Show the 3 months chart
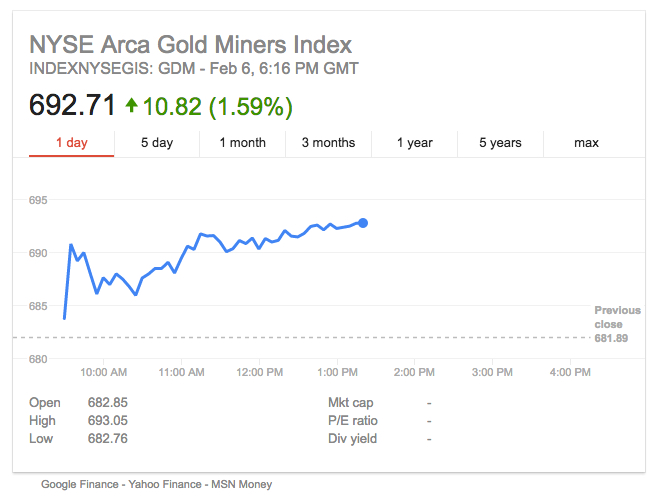The image size is (658, 496). click(328, 143)
